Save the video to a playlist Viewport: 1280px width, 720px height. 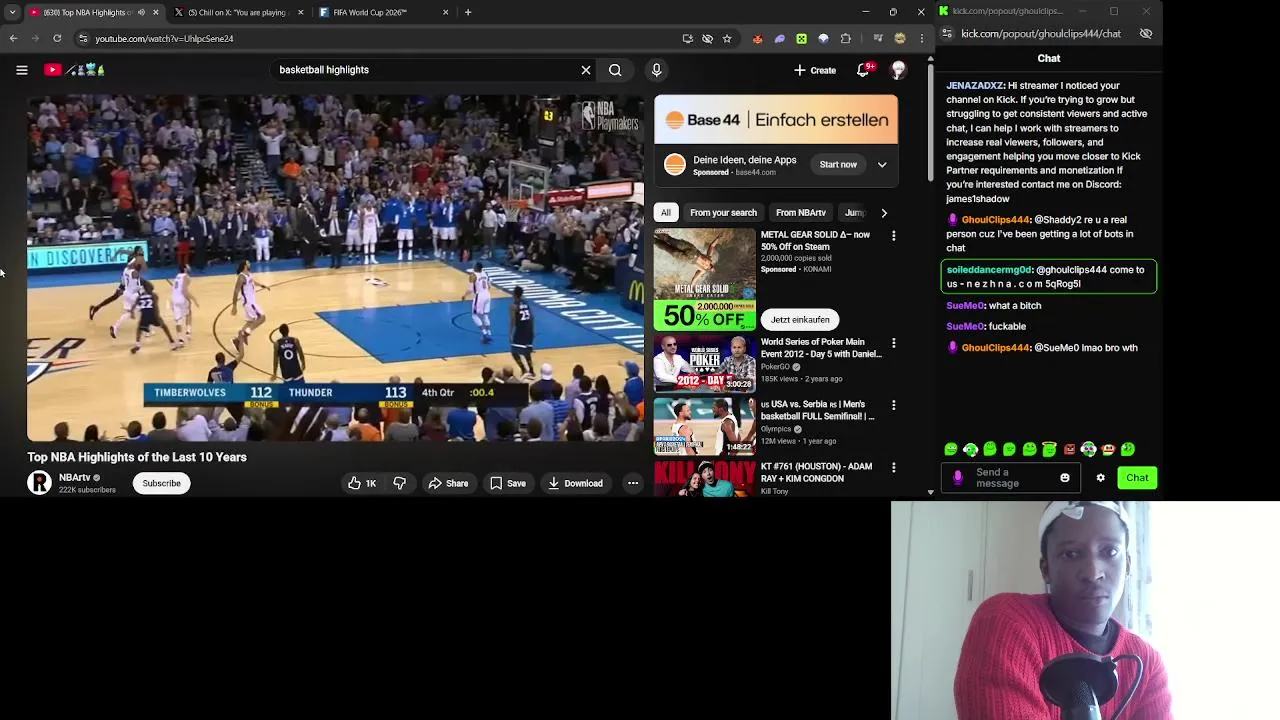(507, 483)
